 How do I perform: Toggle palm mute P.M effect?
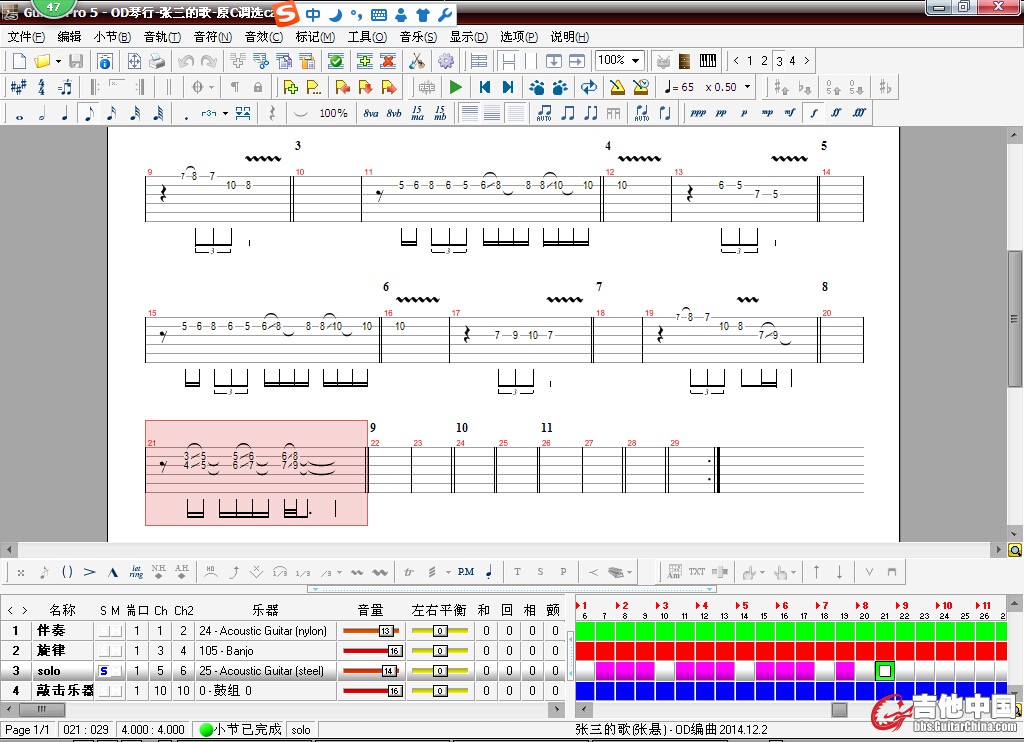[466, 572]
